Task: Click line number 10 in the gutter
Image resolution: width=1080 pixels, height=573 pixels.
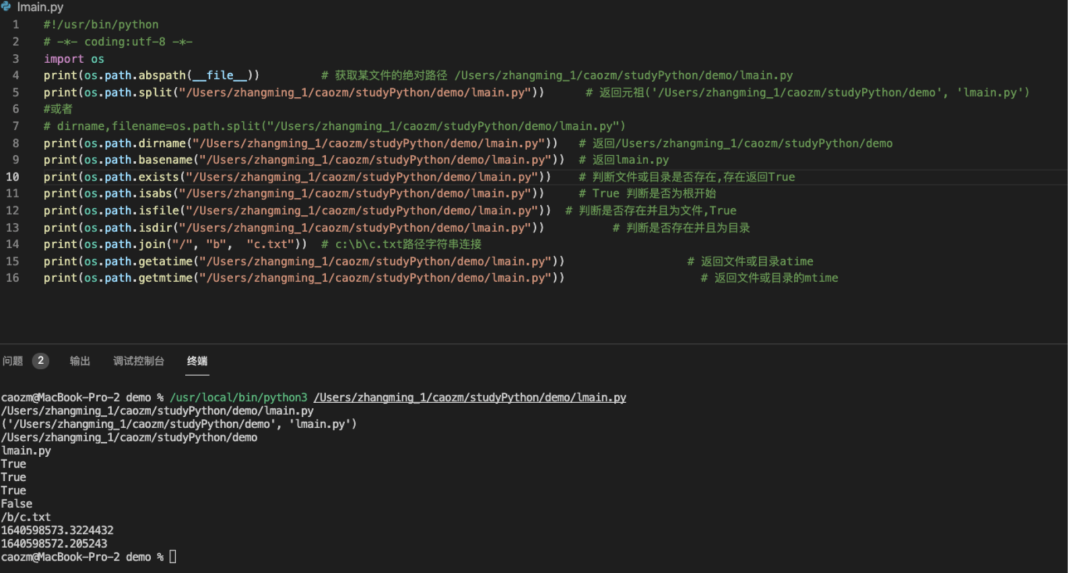Action: 12,177
